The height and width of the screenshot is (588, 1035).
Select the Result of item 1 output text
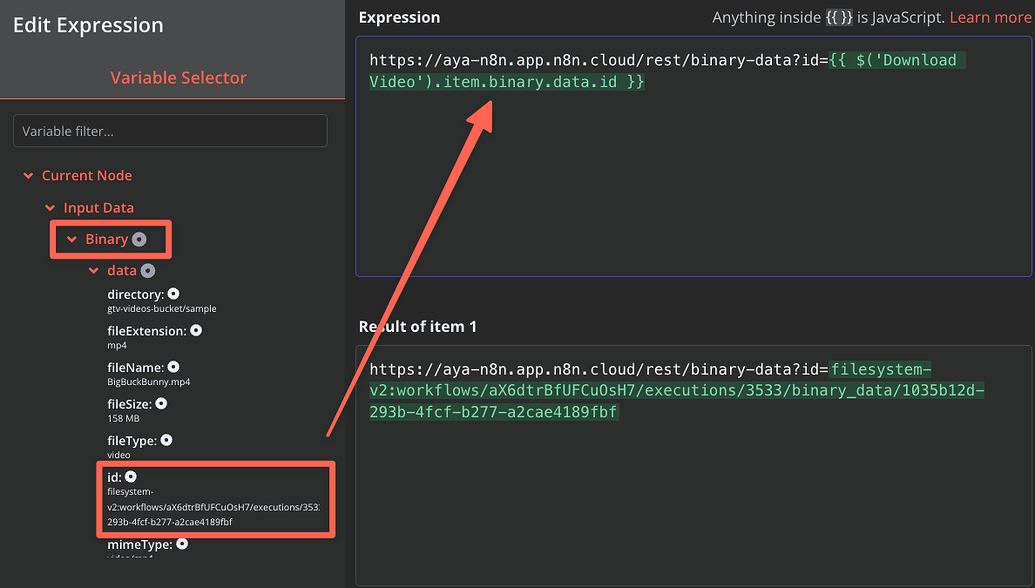click(x=690, y=390)
